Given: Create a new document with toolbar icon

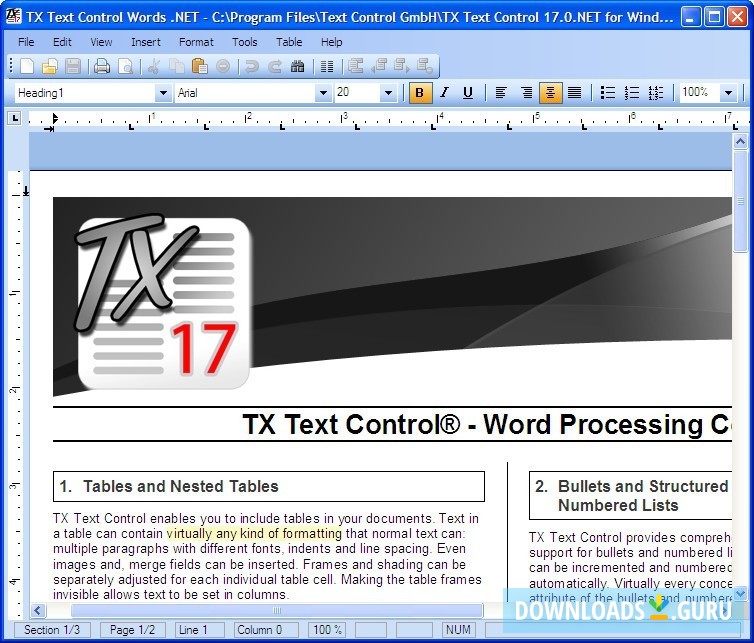Looking at the screenshot, I should click(x=27, y=66).
